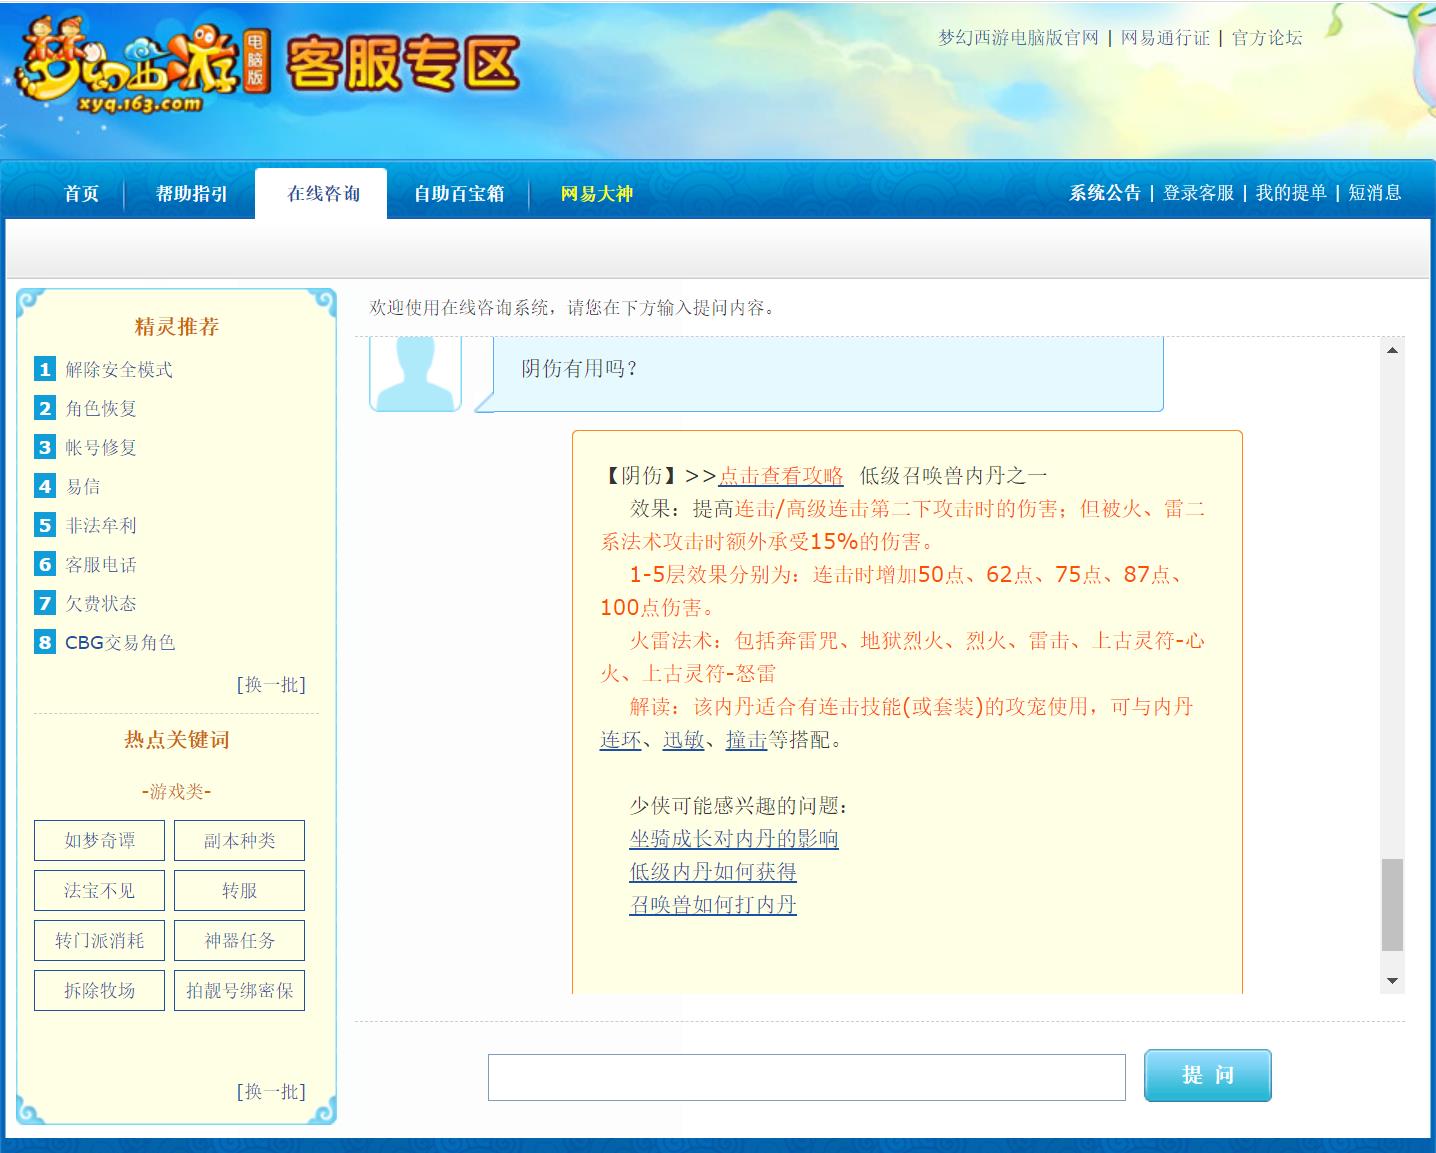Image resolution: width=1436 pixels, height=1153 pixels.
Task: Click scrollbar down arrow in chat panel
Action: 1390,981
